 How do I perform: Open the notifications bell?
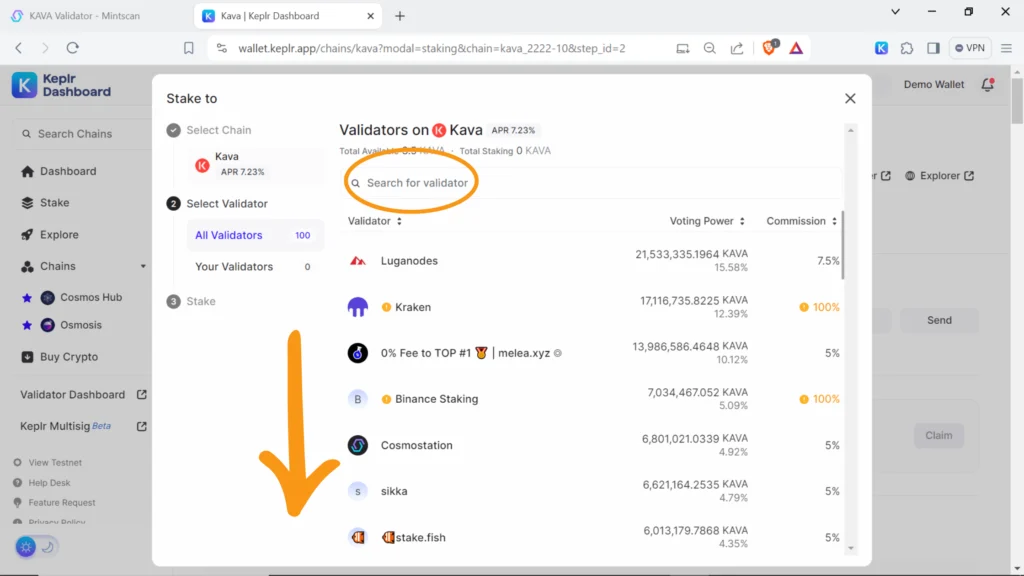tap(988, 85)
